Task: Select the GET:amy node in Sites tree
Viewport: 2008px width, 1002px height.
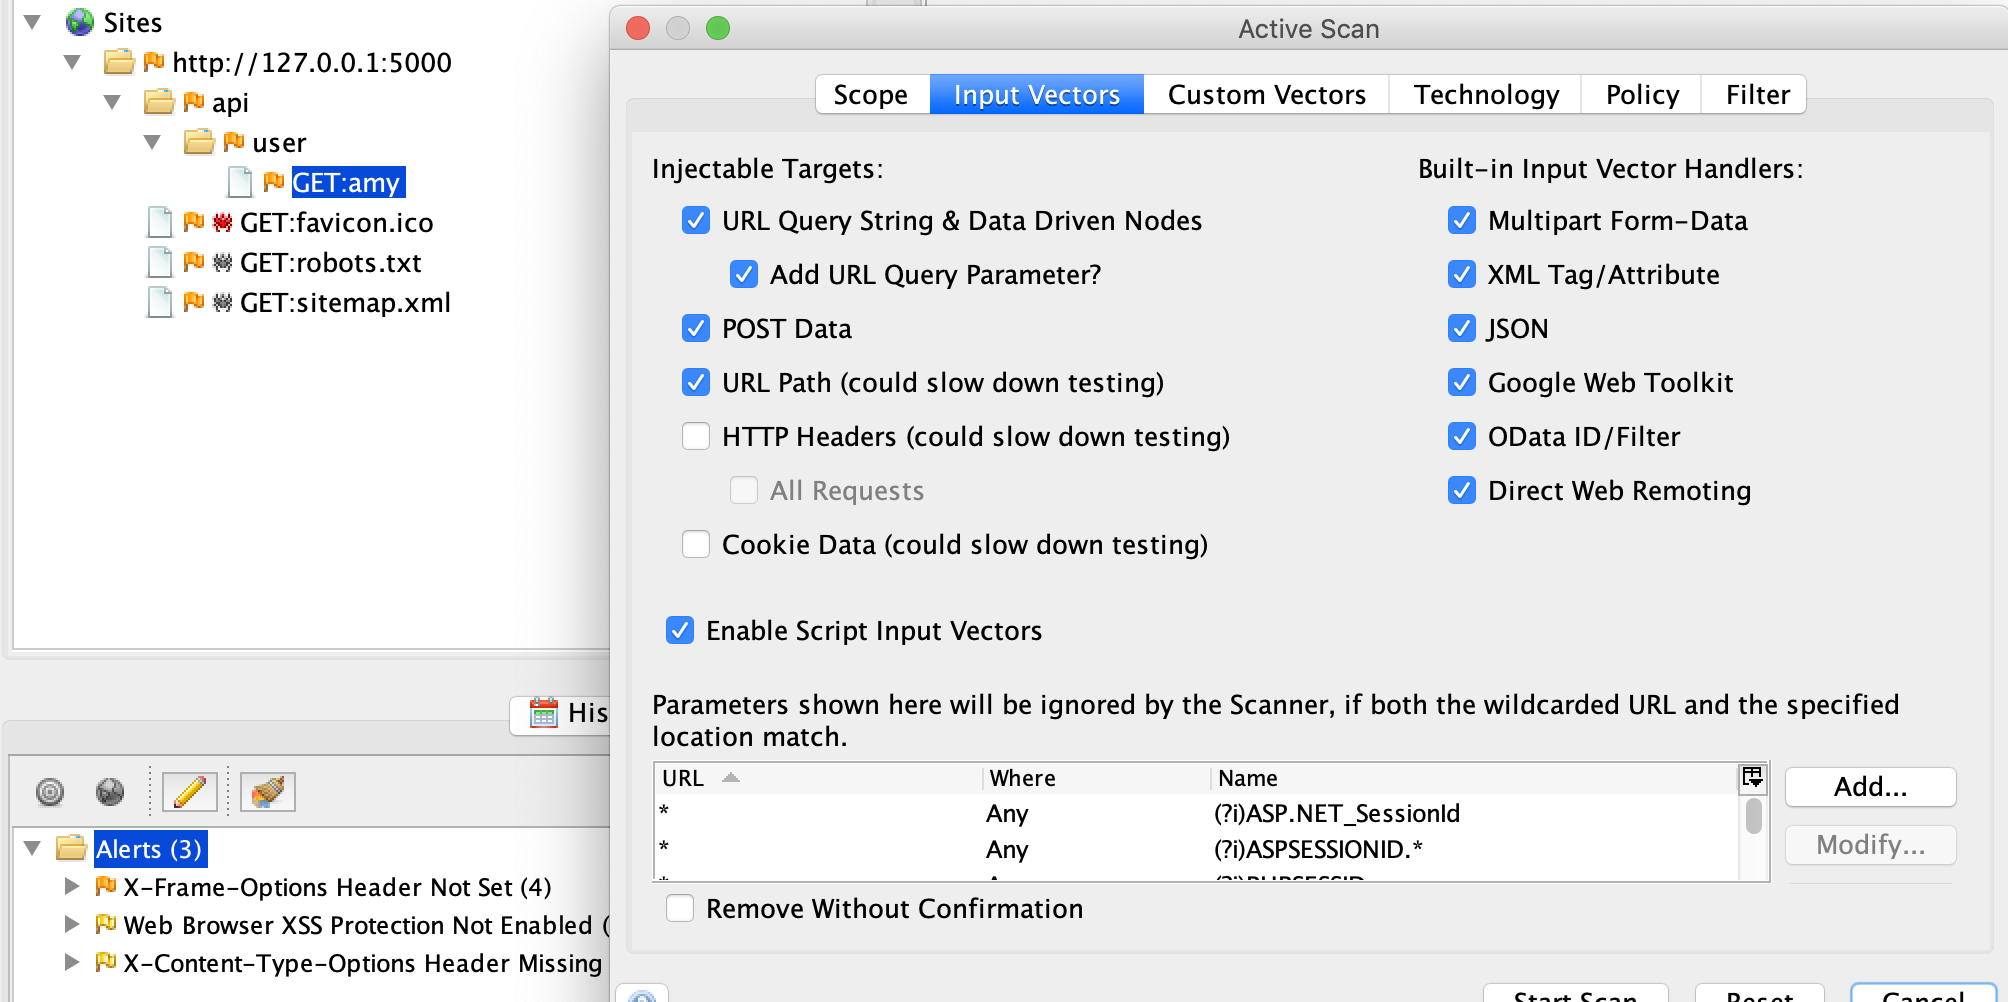Action: 347,182
